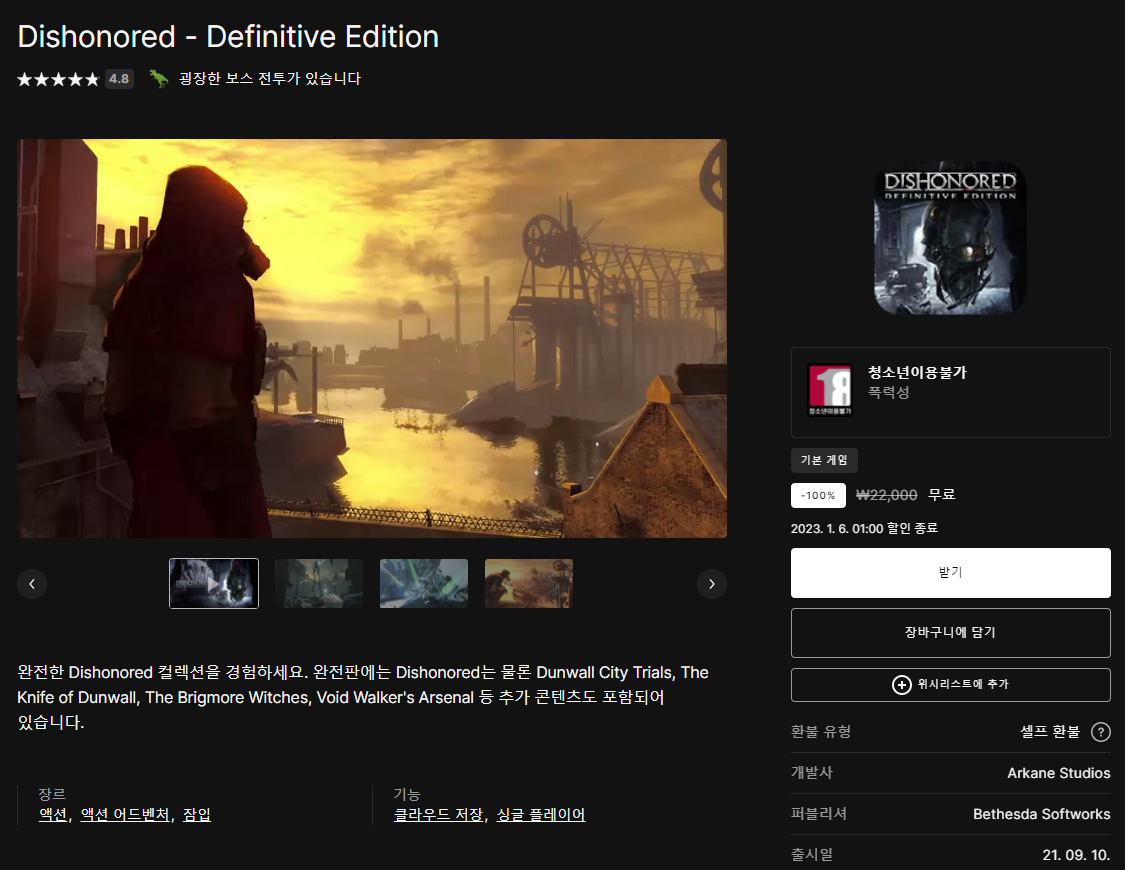Click the -100% discount badge
This screenshot has height=870, width=1125.
818,496
